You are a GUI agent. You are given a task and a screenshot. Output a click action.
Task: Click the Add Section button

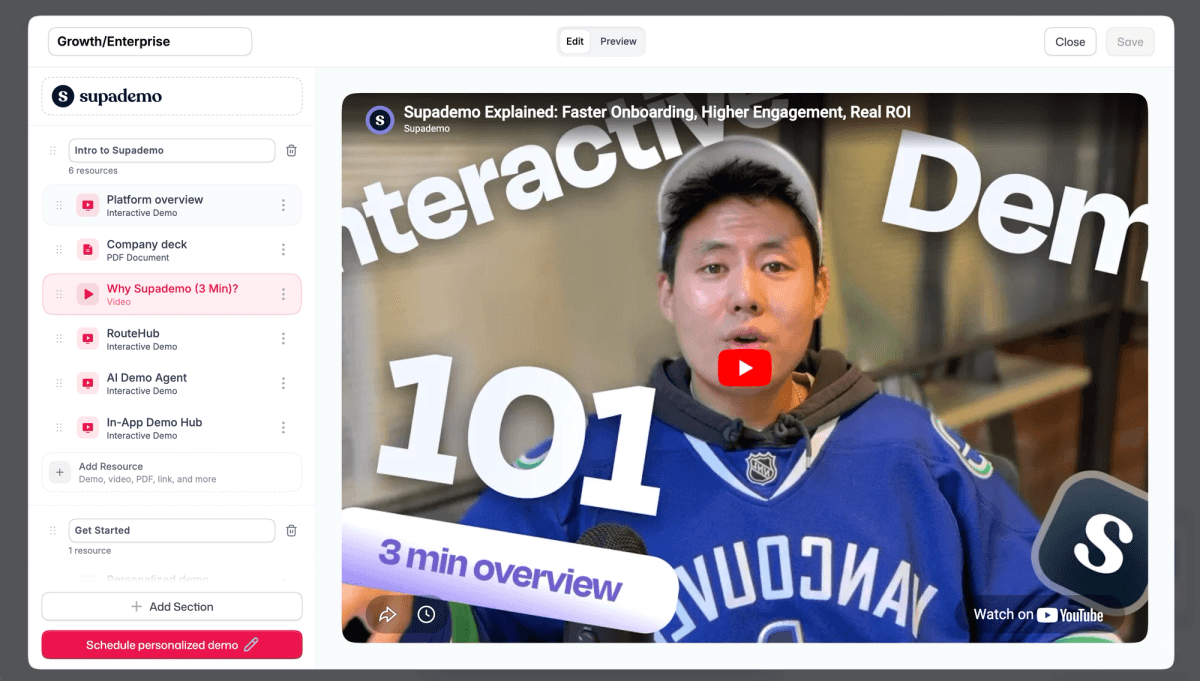click(x=172, y=607)
